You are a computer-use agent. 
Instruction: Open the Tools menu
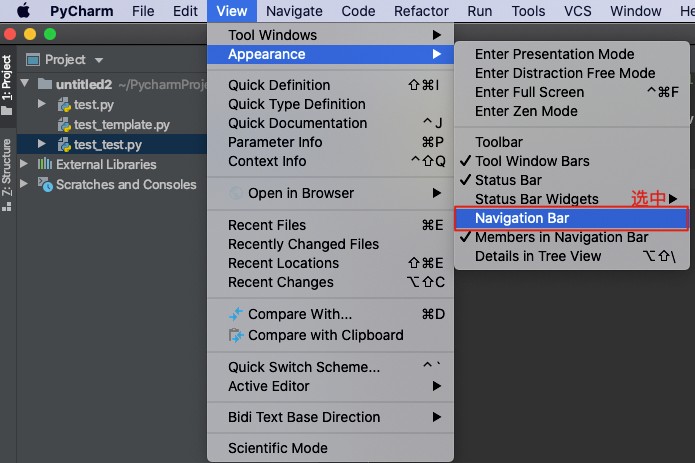click(x=528, y=11)
